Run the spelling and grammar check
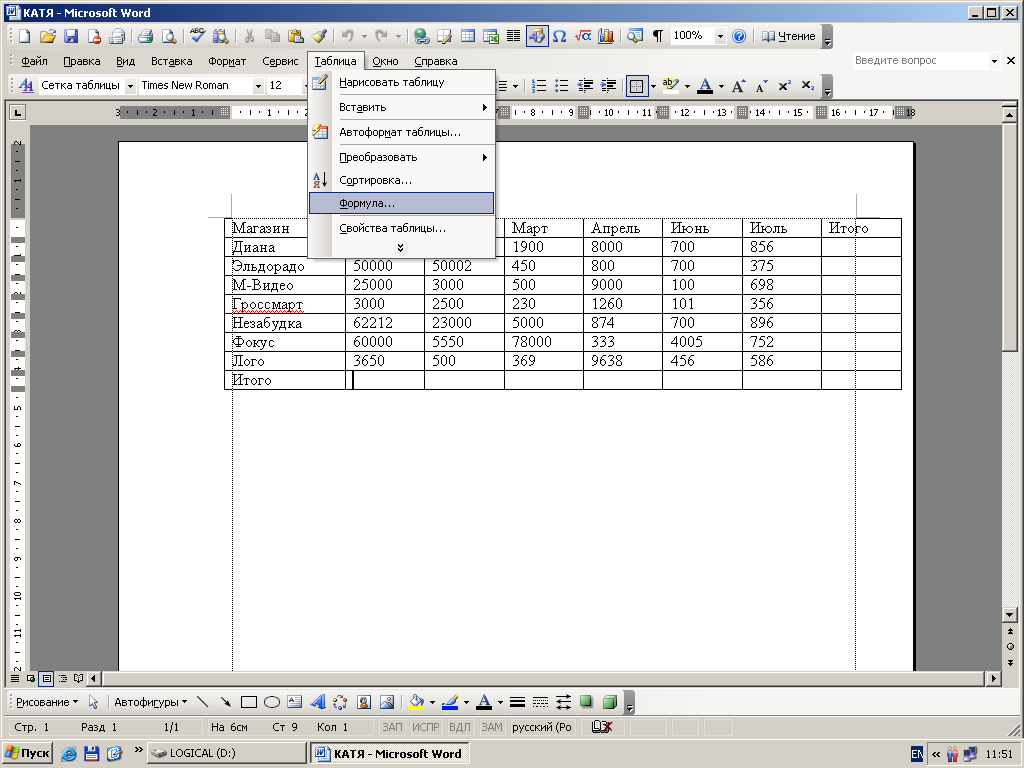Viewport: 1024px width, 768px height. [x=197, y=36]
